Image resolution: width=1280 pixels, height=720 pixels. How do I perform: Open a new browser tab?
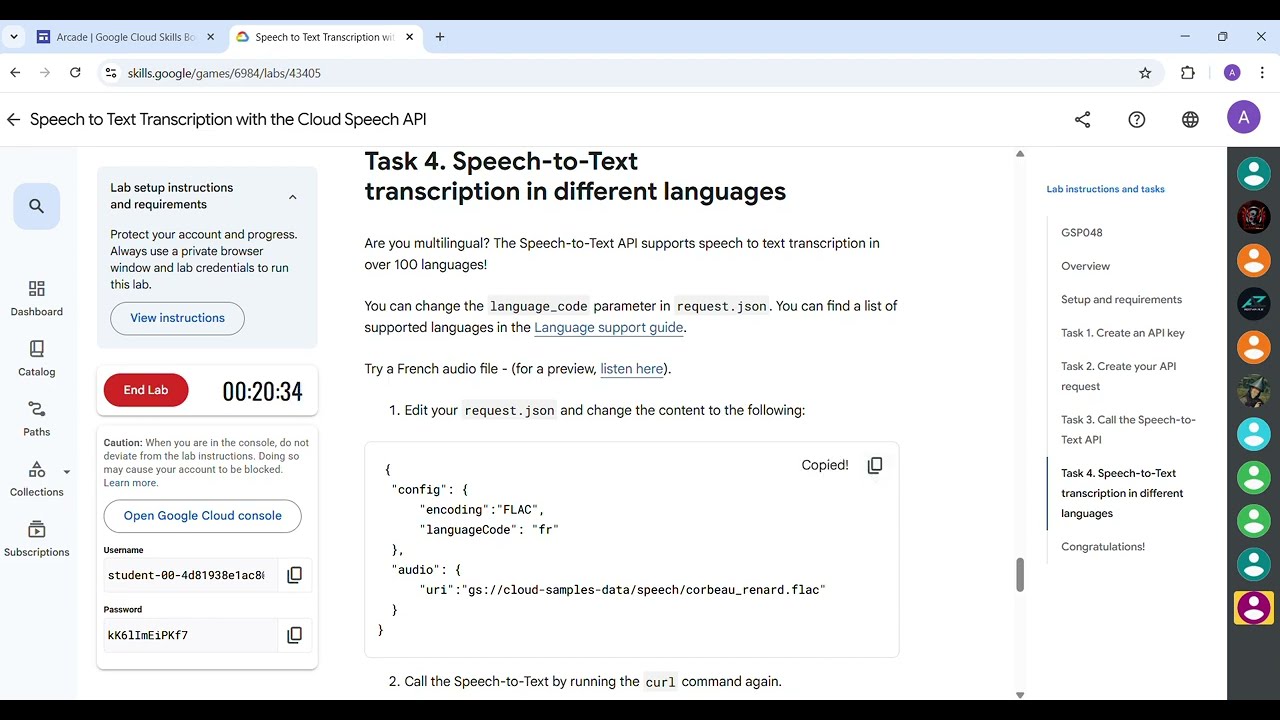tap(440, 37)
